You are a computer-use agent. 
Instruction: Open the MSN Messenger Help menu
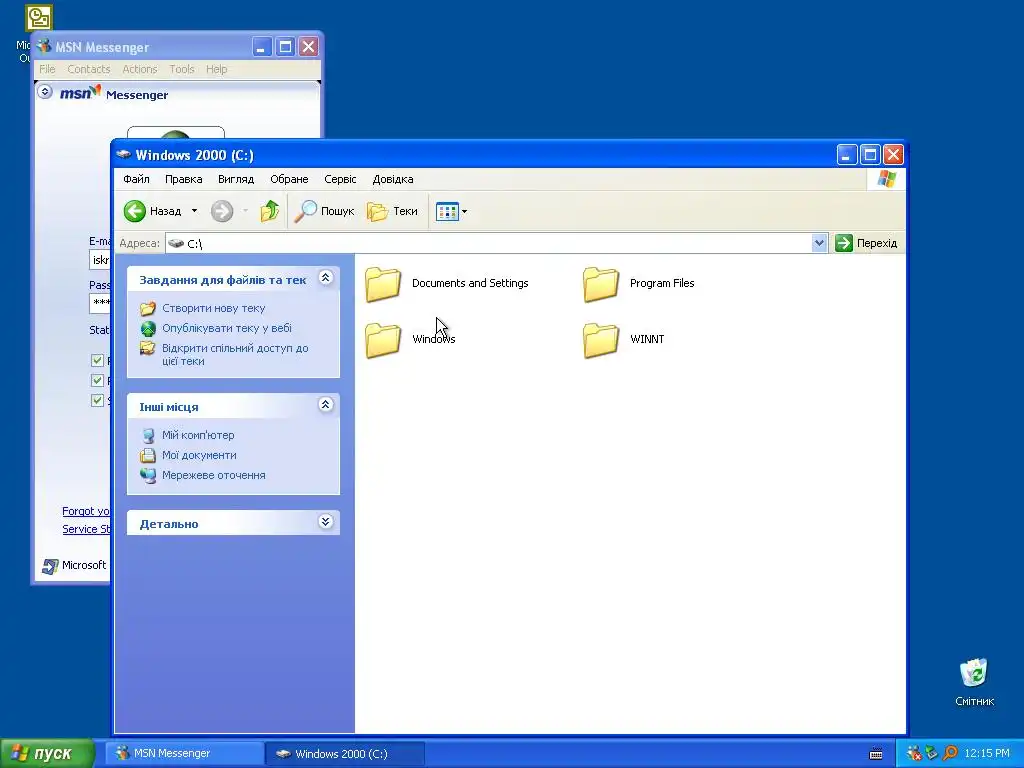coord(216,69)
